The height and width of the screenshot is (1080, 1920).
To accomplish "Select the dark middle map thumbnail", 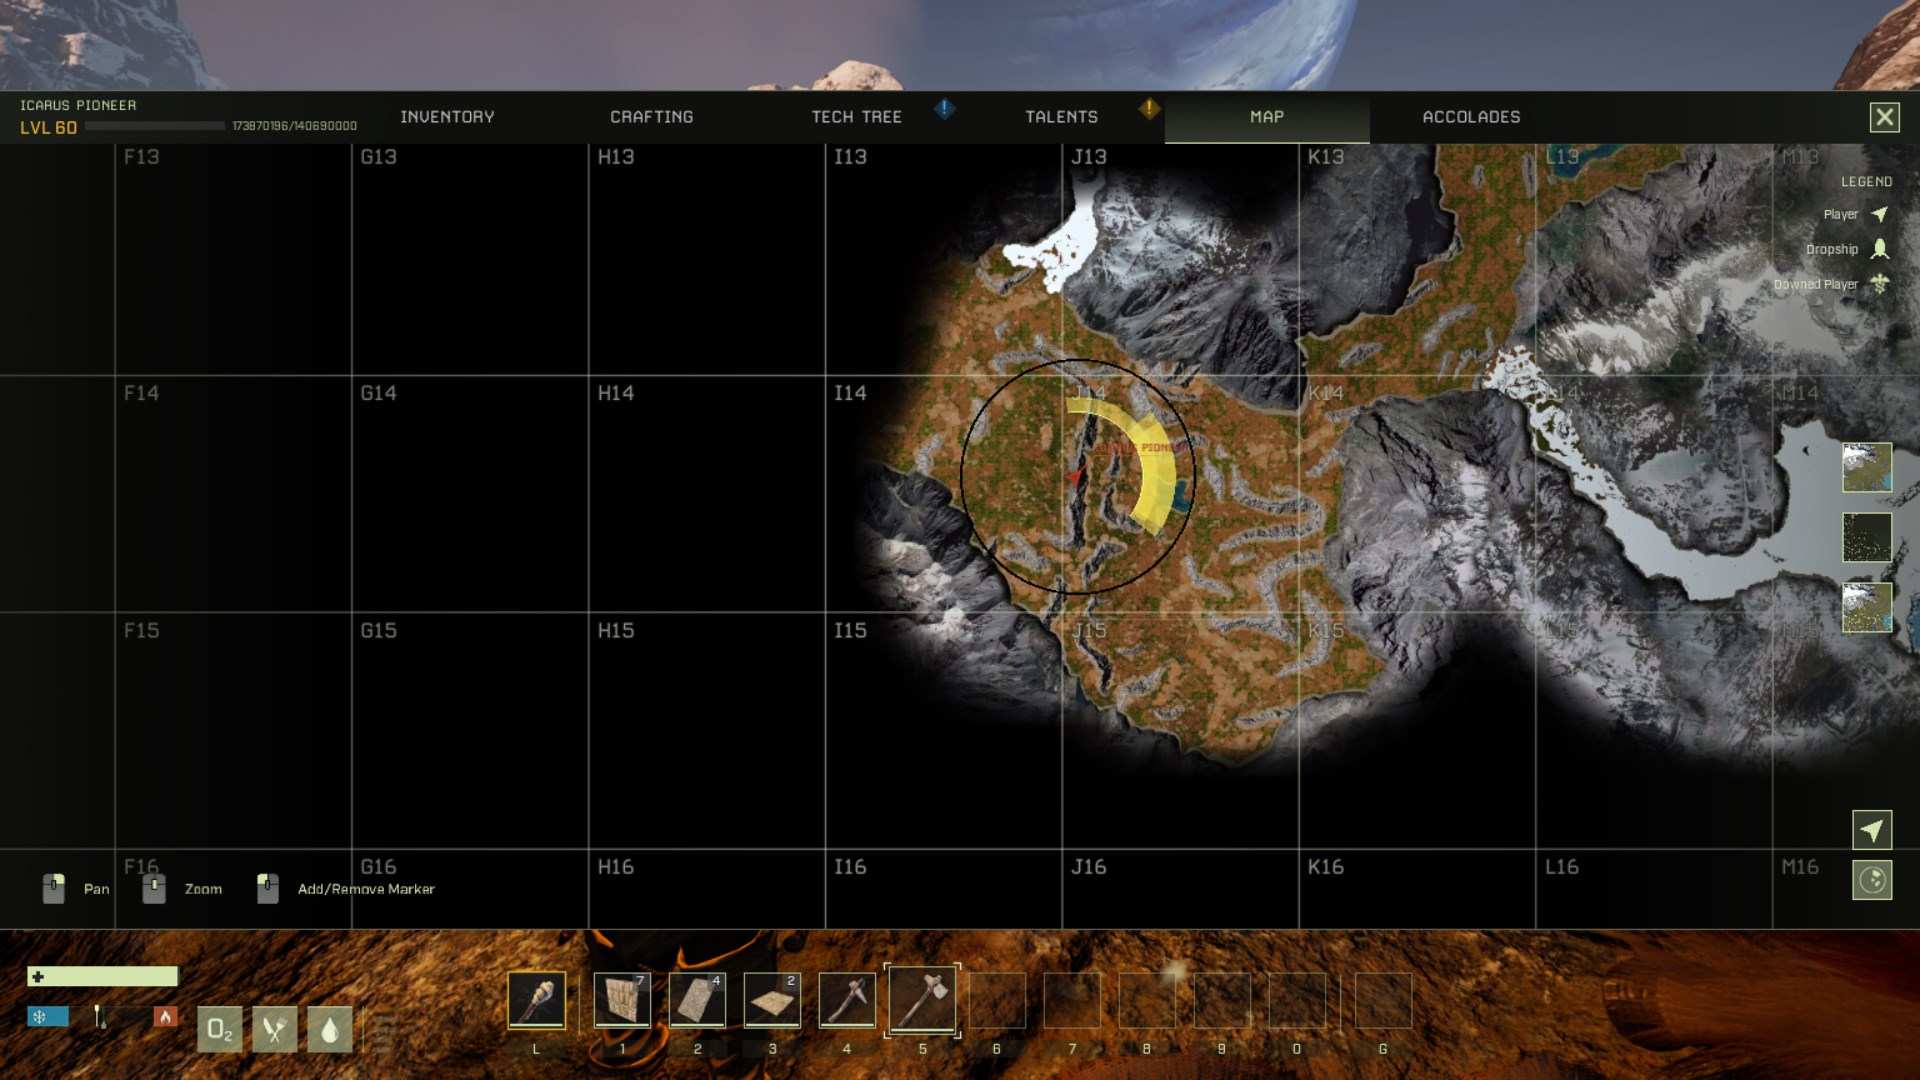I will coord(1866,537).
